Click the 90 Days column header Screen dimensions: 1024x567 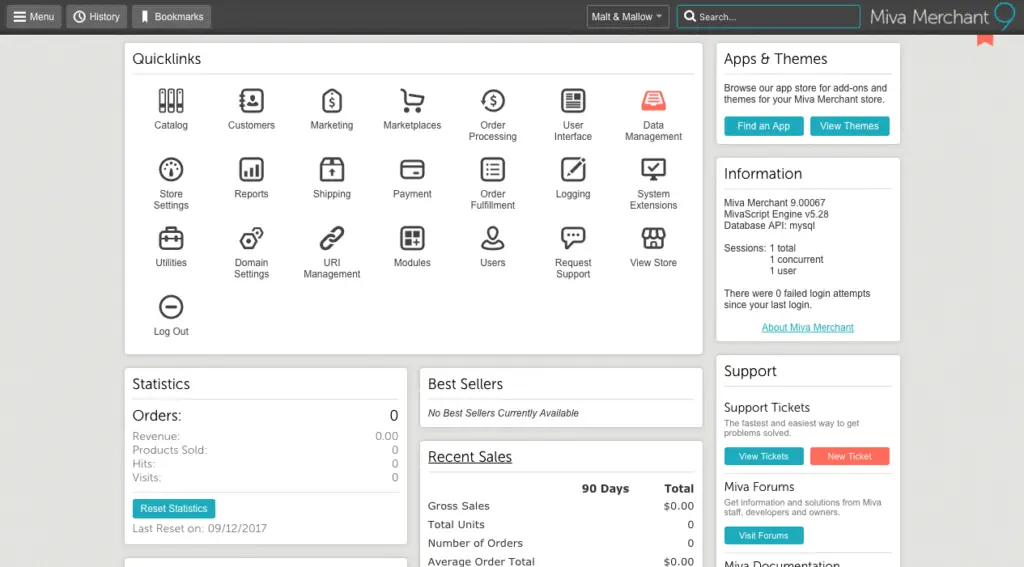[605, 488]
